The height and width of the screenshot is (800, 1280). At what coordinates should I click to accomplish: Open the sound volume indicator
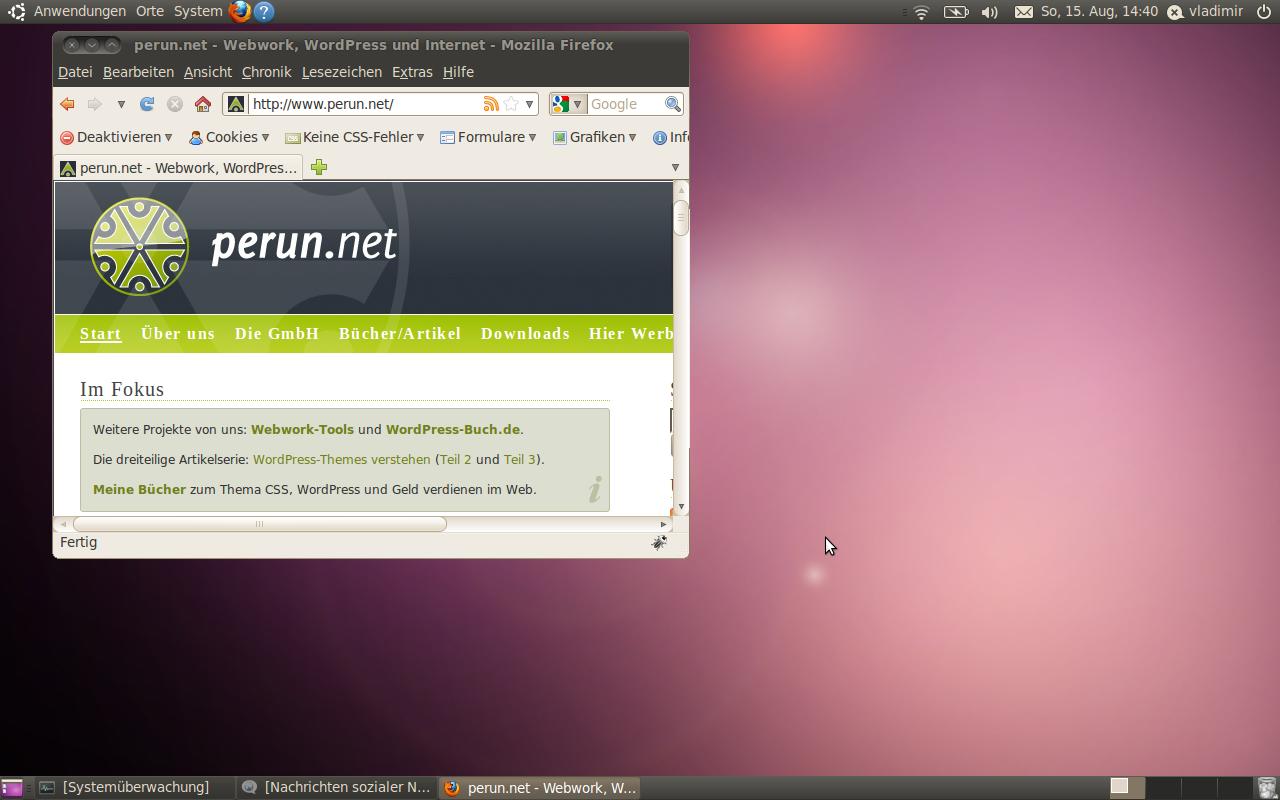point(990,12)
